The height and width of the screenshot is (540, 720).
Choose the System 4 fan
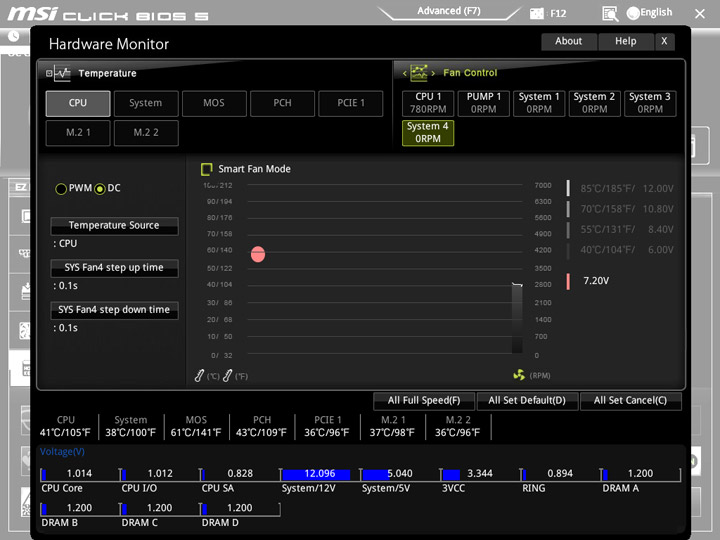[x=428, y=133]
